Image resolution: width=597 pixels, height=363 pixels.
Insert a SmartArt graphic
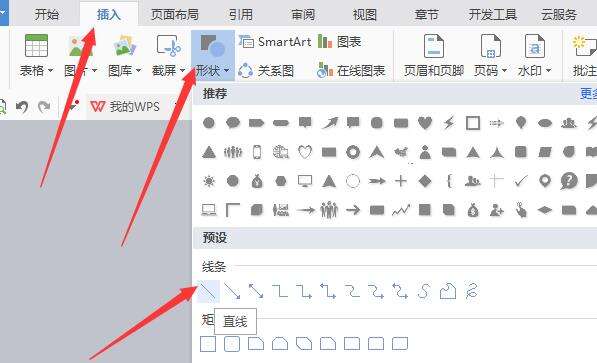coord(275,41)
